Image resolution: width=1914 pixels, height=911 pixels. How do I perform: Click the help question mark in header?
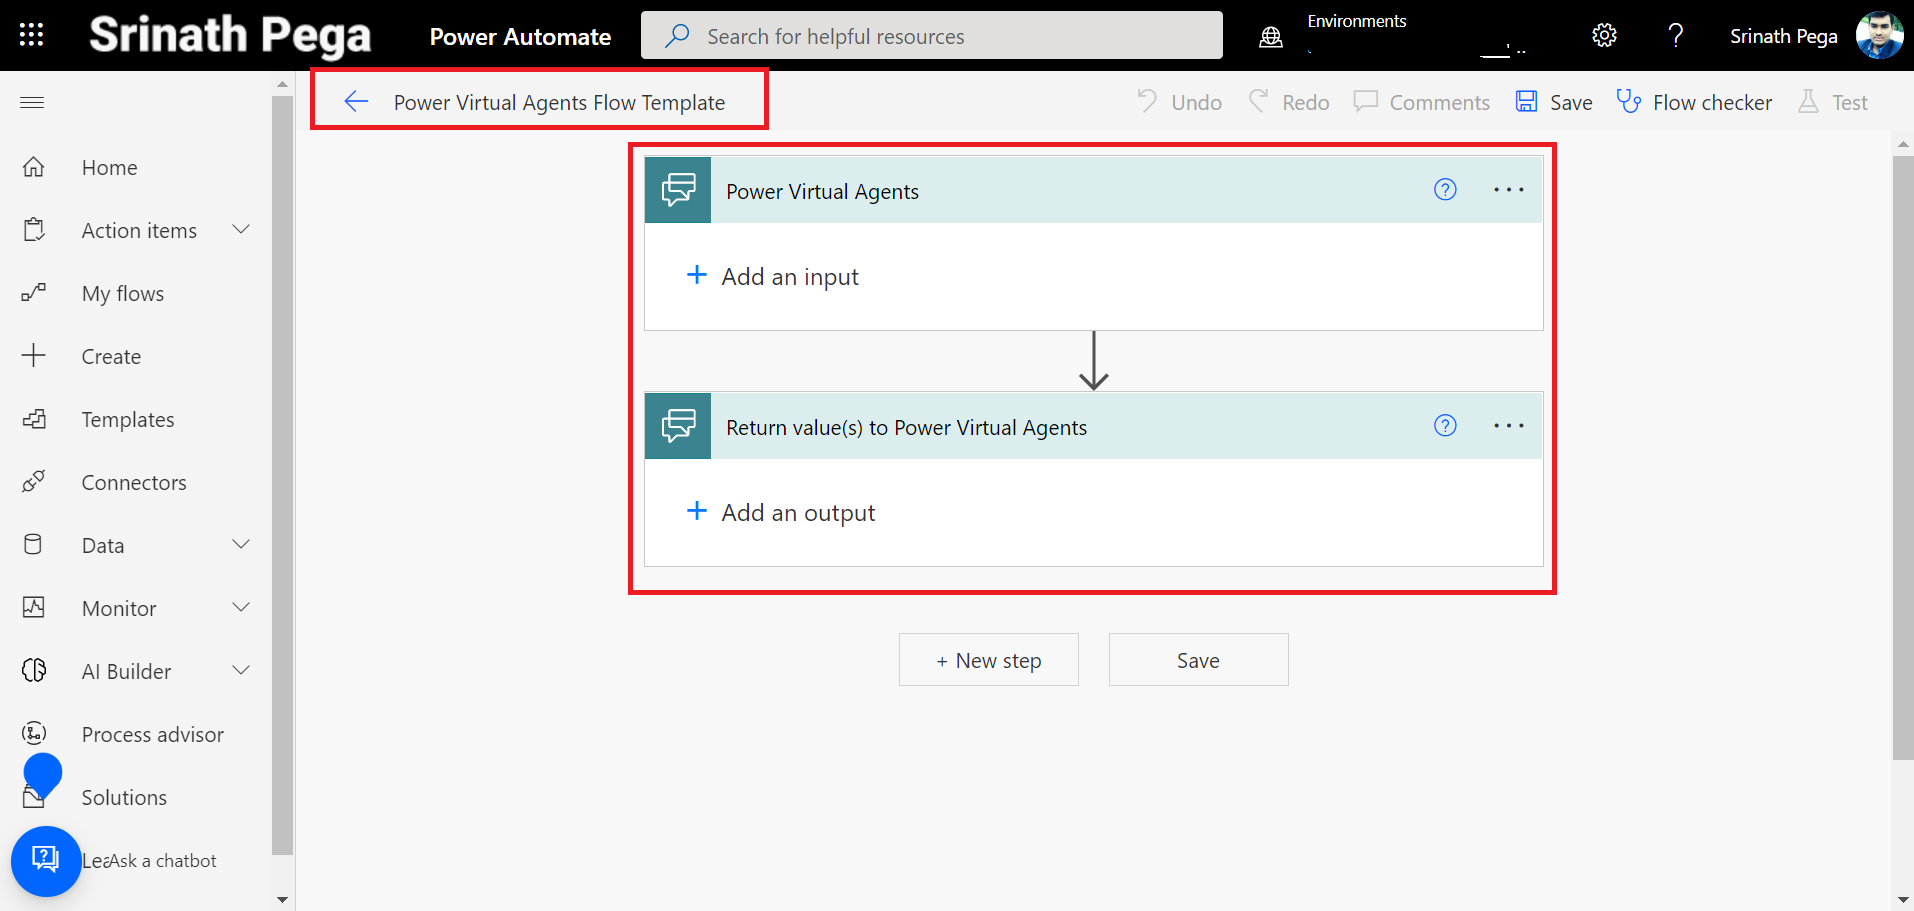click(1675, 36)
